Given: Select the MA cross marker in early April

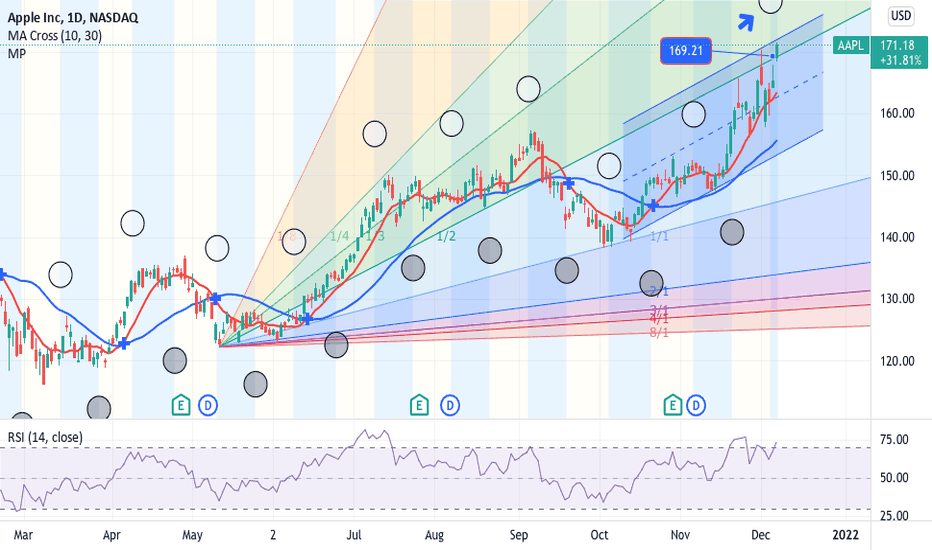Looking at the screenshot, I should [124, 343].
